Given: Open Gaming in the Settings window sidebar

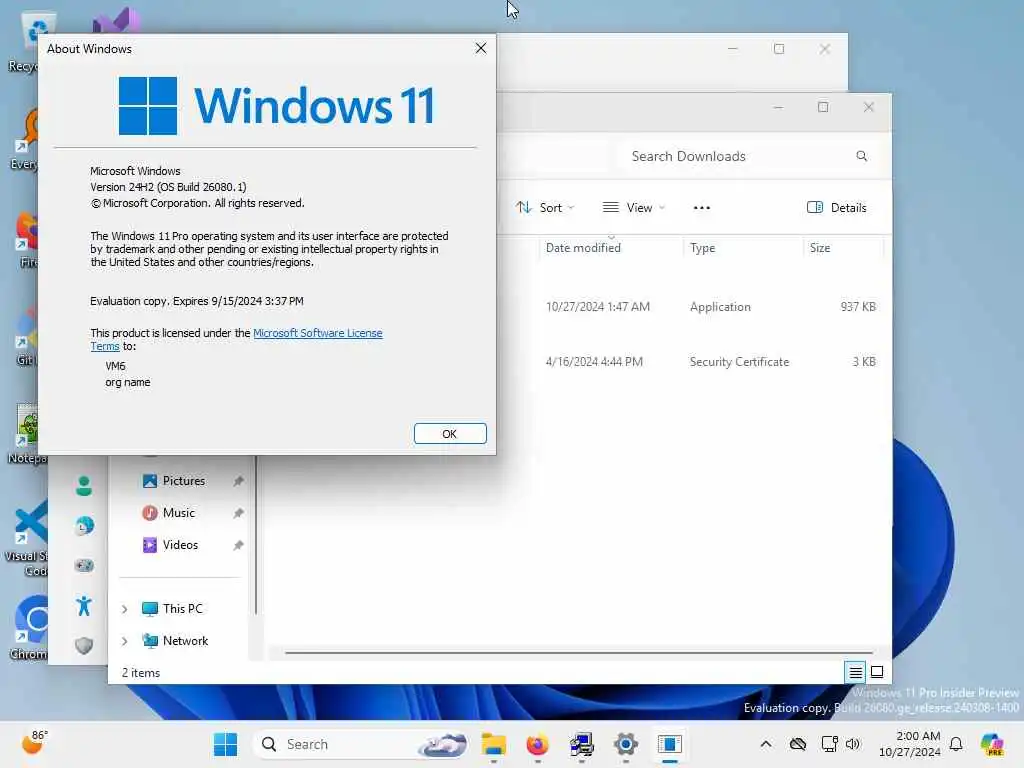Looking at the screenshot, I should [84, 566].
